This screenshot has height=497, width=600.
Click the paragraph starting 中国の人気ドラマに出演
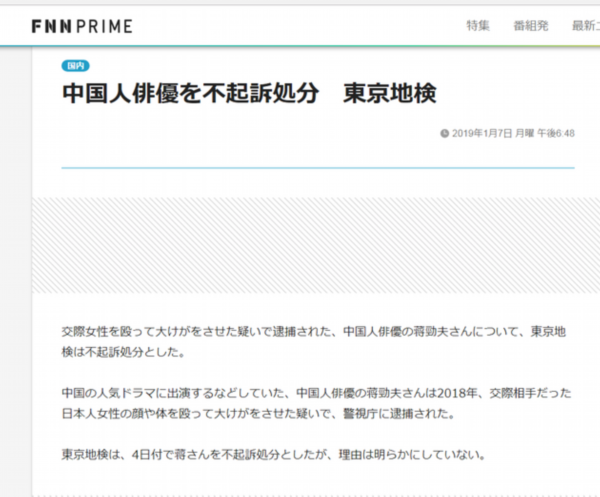click(316, 403)
